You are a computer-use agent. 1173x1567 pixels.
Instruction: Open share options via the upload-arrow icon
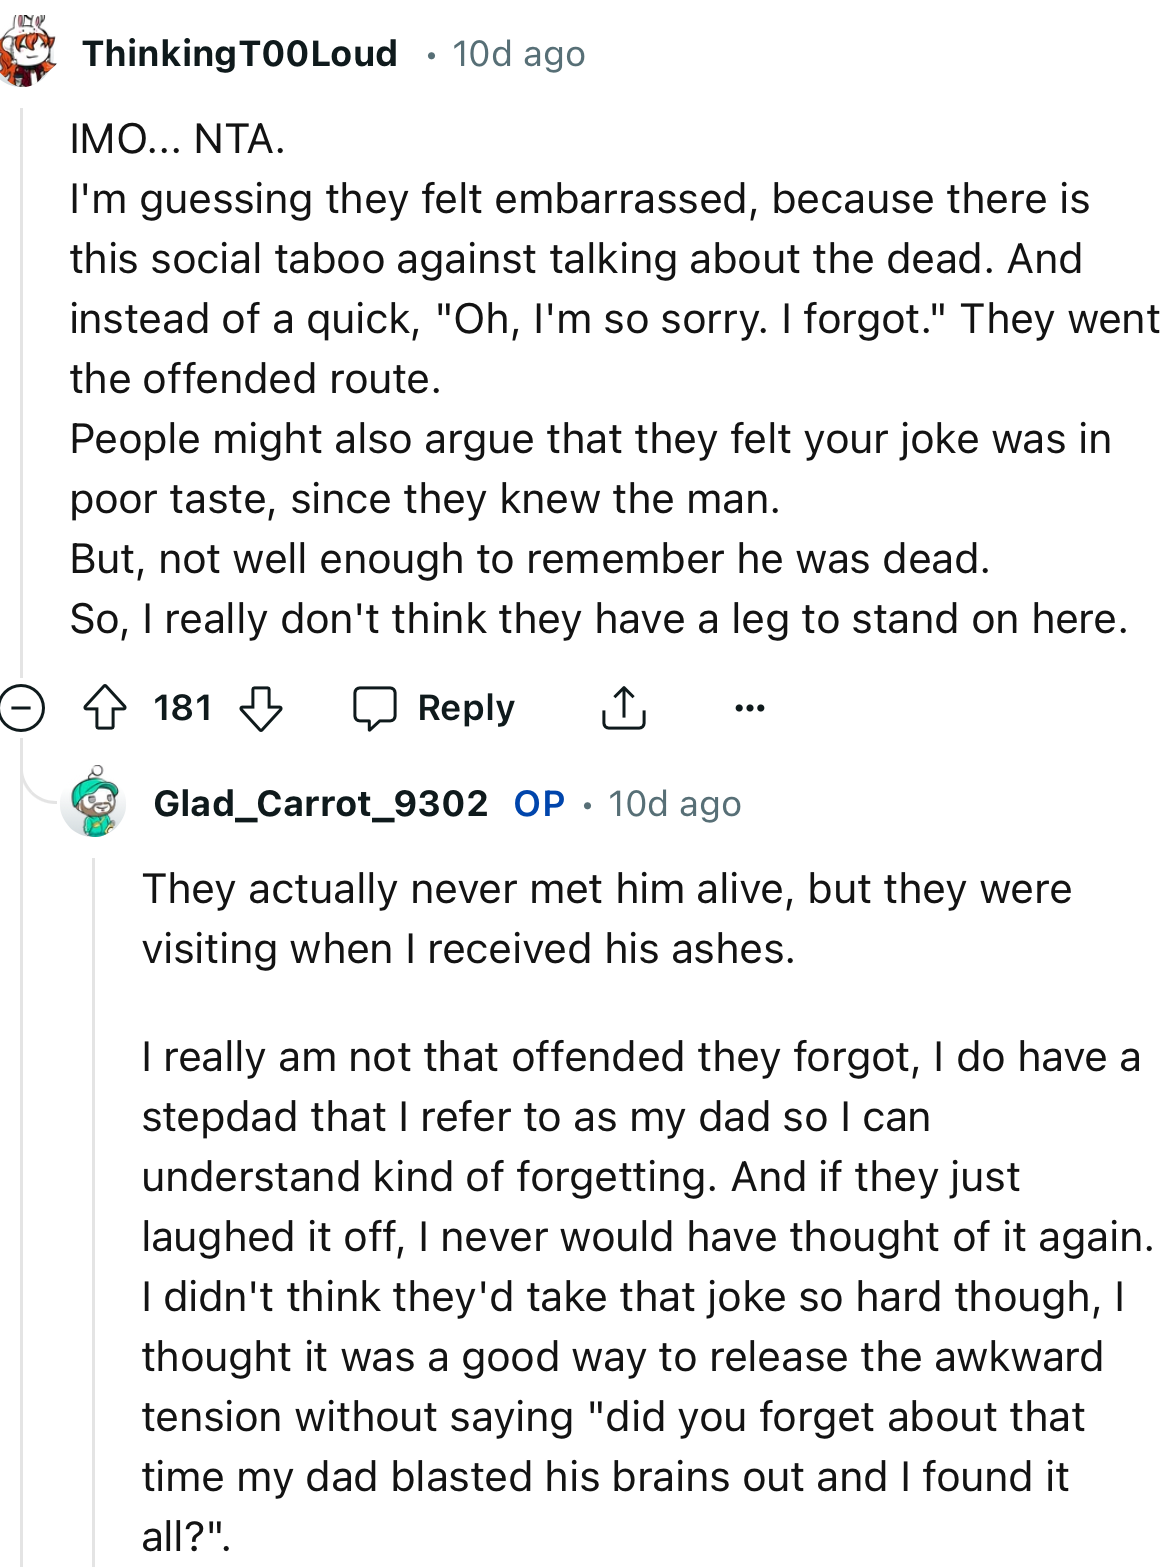623,707
